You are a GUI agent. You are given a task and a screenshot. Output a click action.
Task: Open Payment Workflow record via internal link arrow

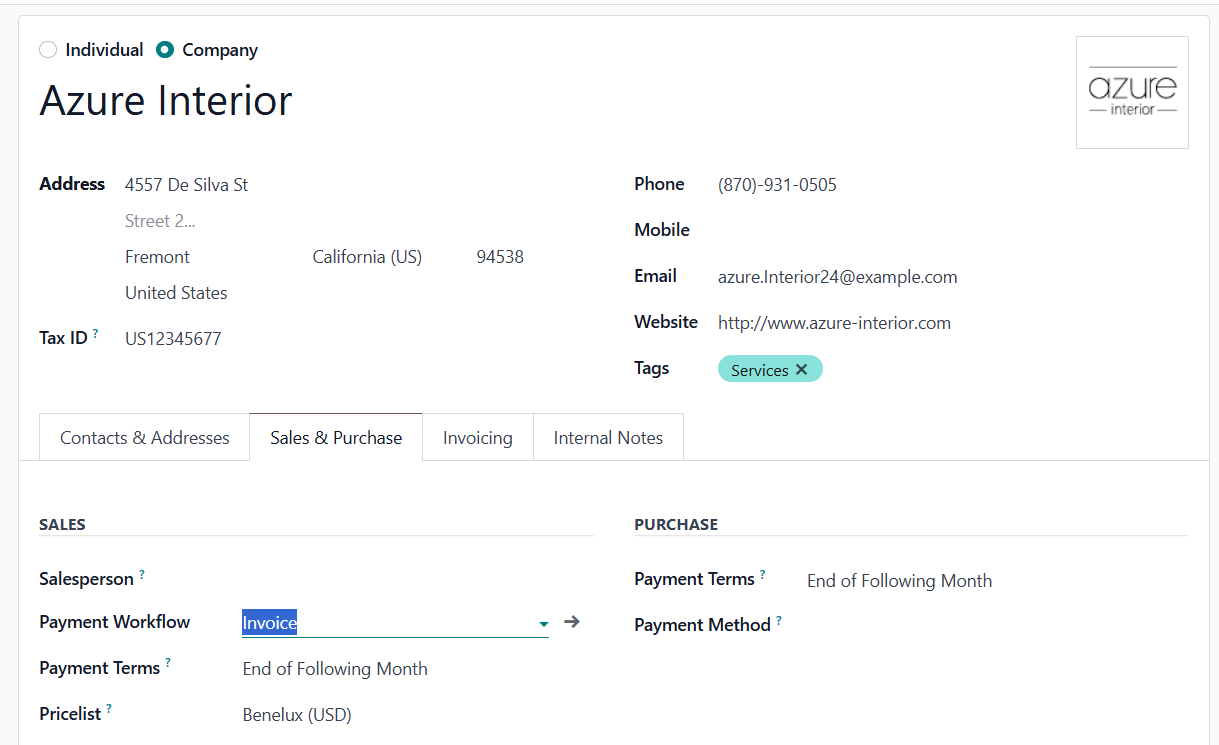click(x=570, y=621)
